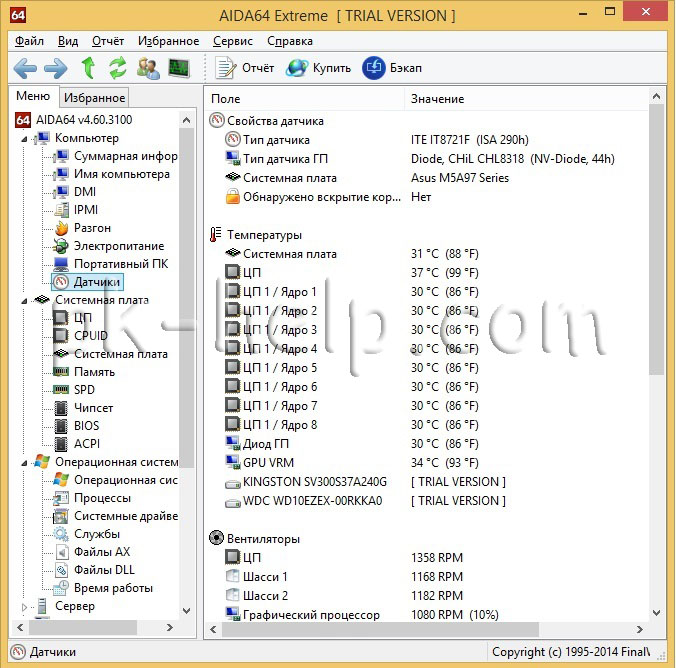The width and height of the screenshot is (676, 668).
Task: Go forward with the blue right arrow
Action: click(x=56, y=68)
